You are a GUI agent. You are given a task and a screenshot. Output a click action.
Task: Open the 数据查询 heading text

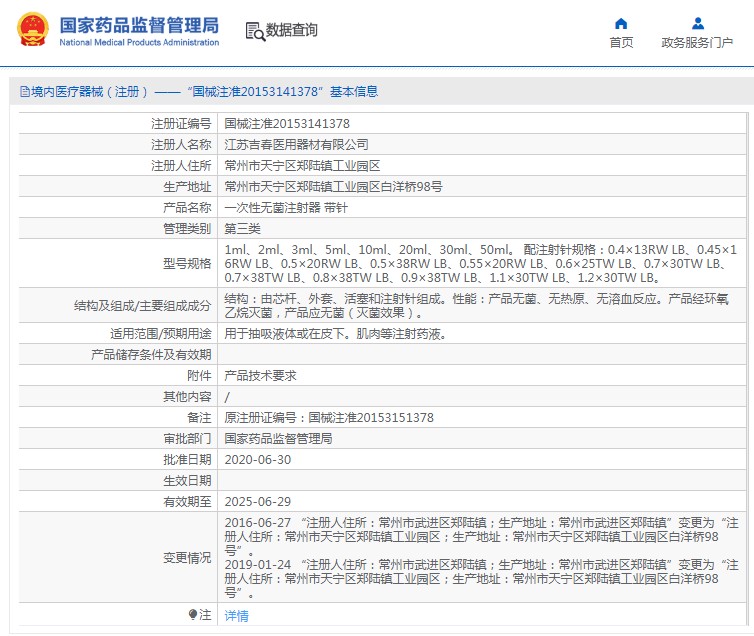point(291,31)
